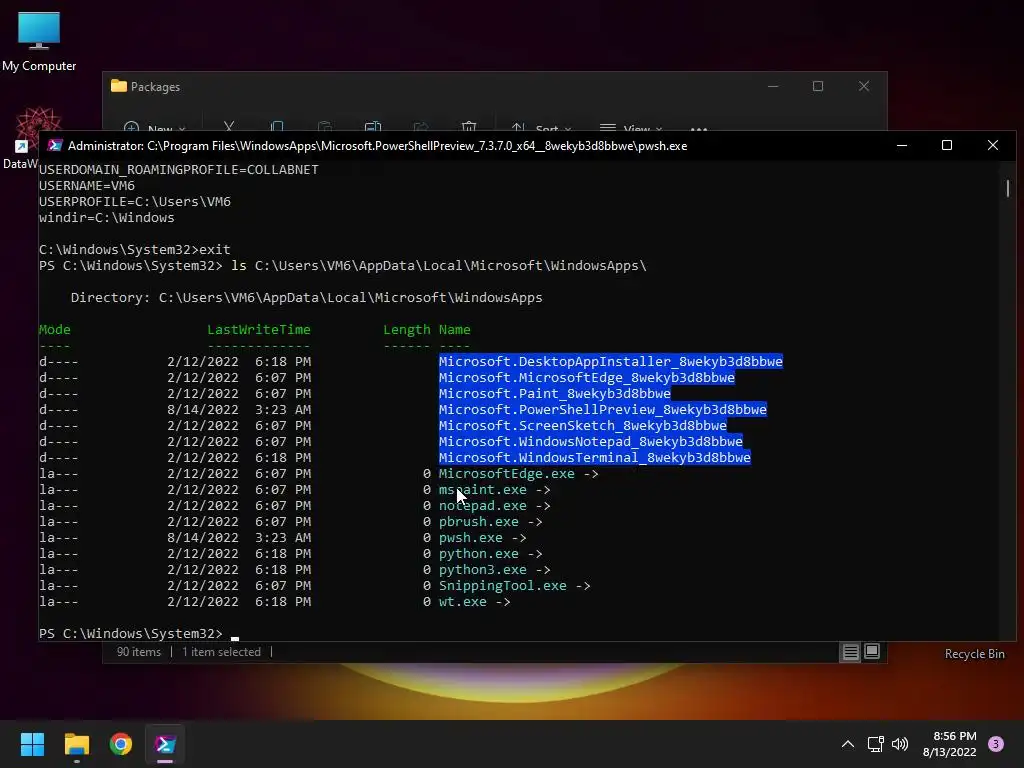Screen dimensions: 1024x768
Task: Click the green Mode column header
Action: tap(55, 329)
